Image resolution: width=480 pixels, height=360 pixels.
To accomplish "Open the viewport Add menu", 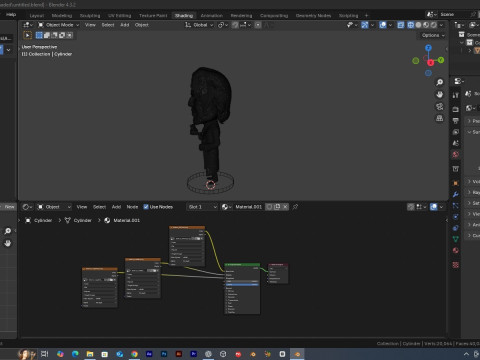I will pyautogui.click(x=124, y=25).
